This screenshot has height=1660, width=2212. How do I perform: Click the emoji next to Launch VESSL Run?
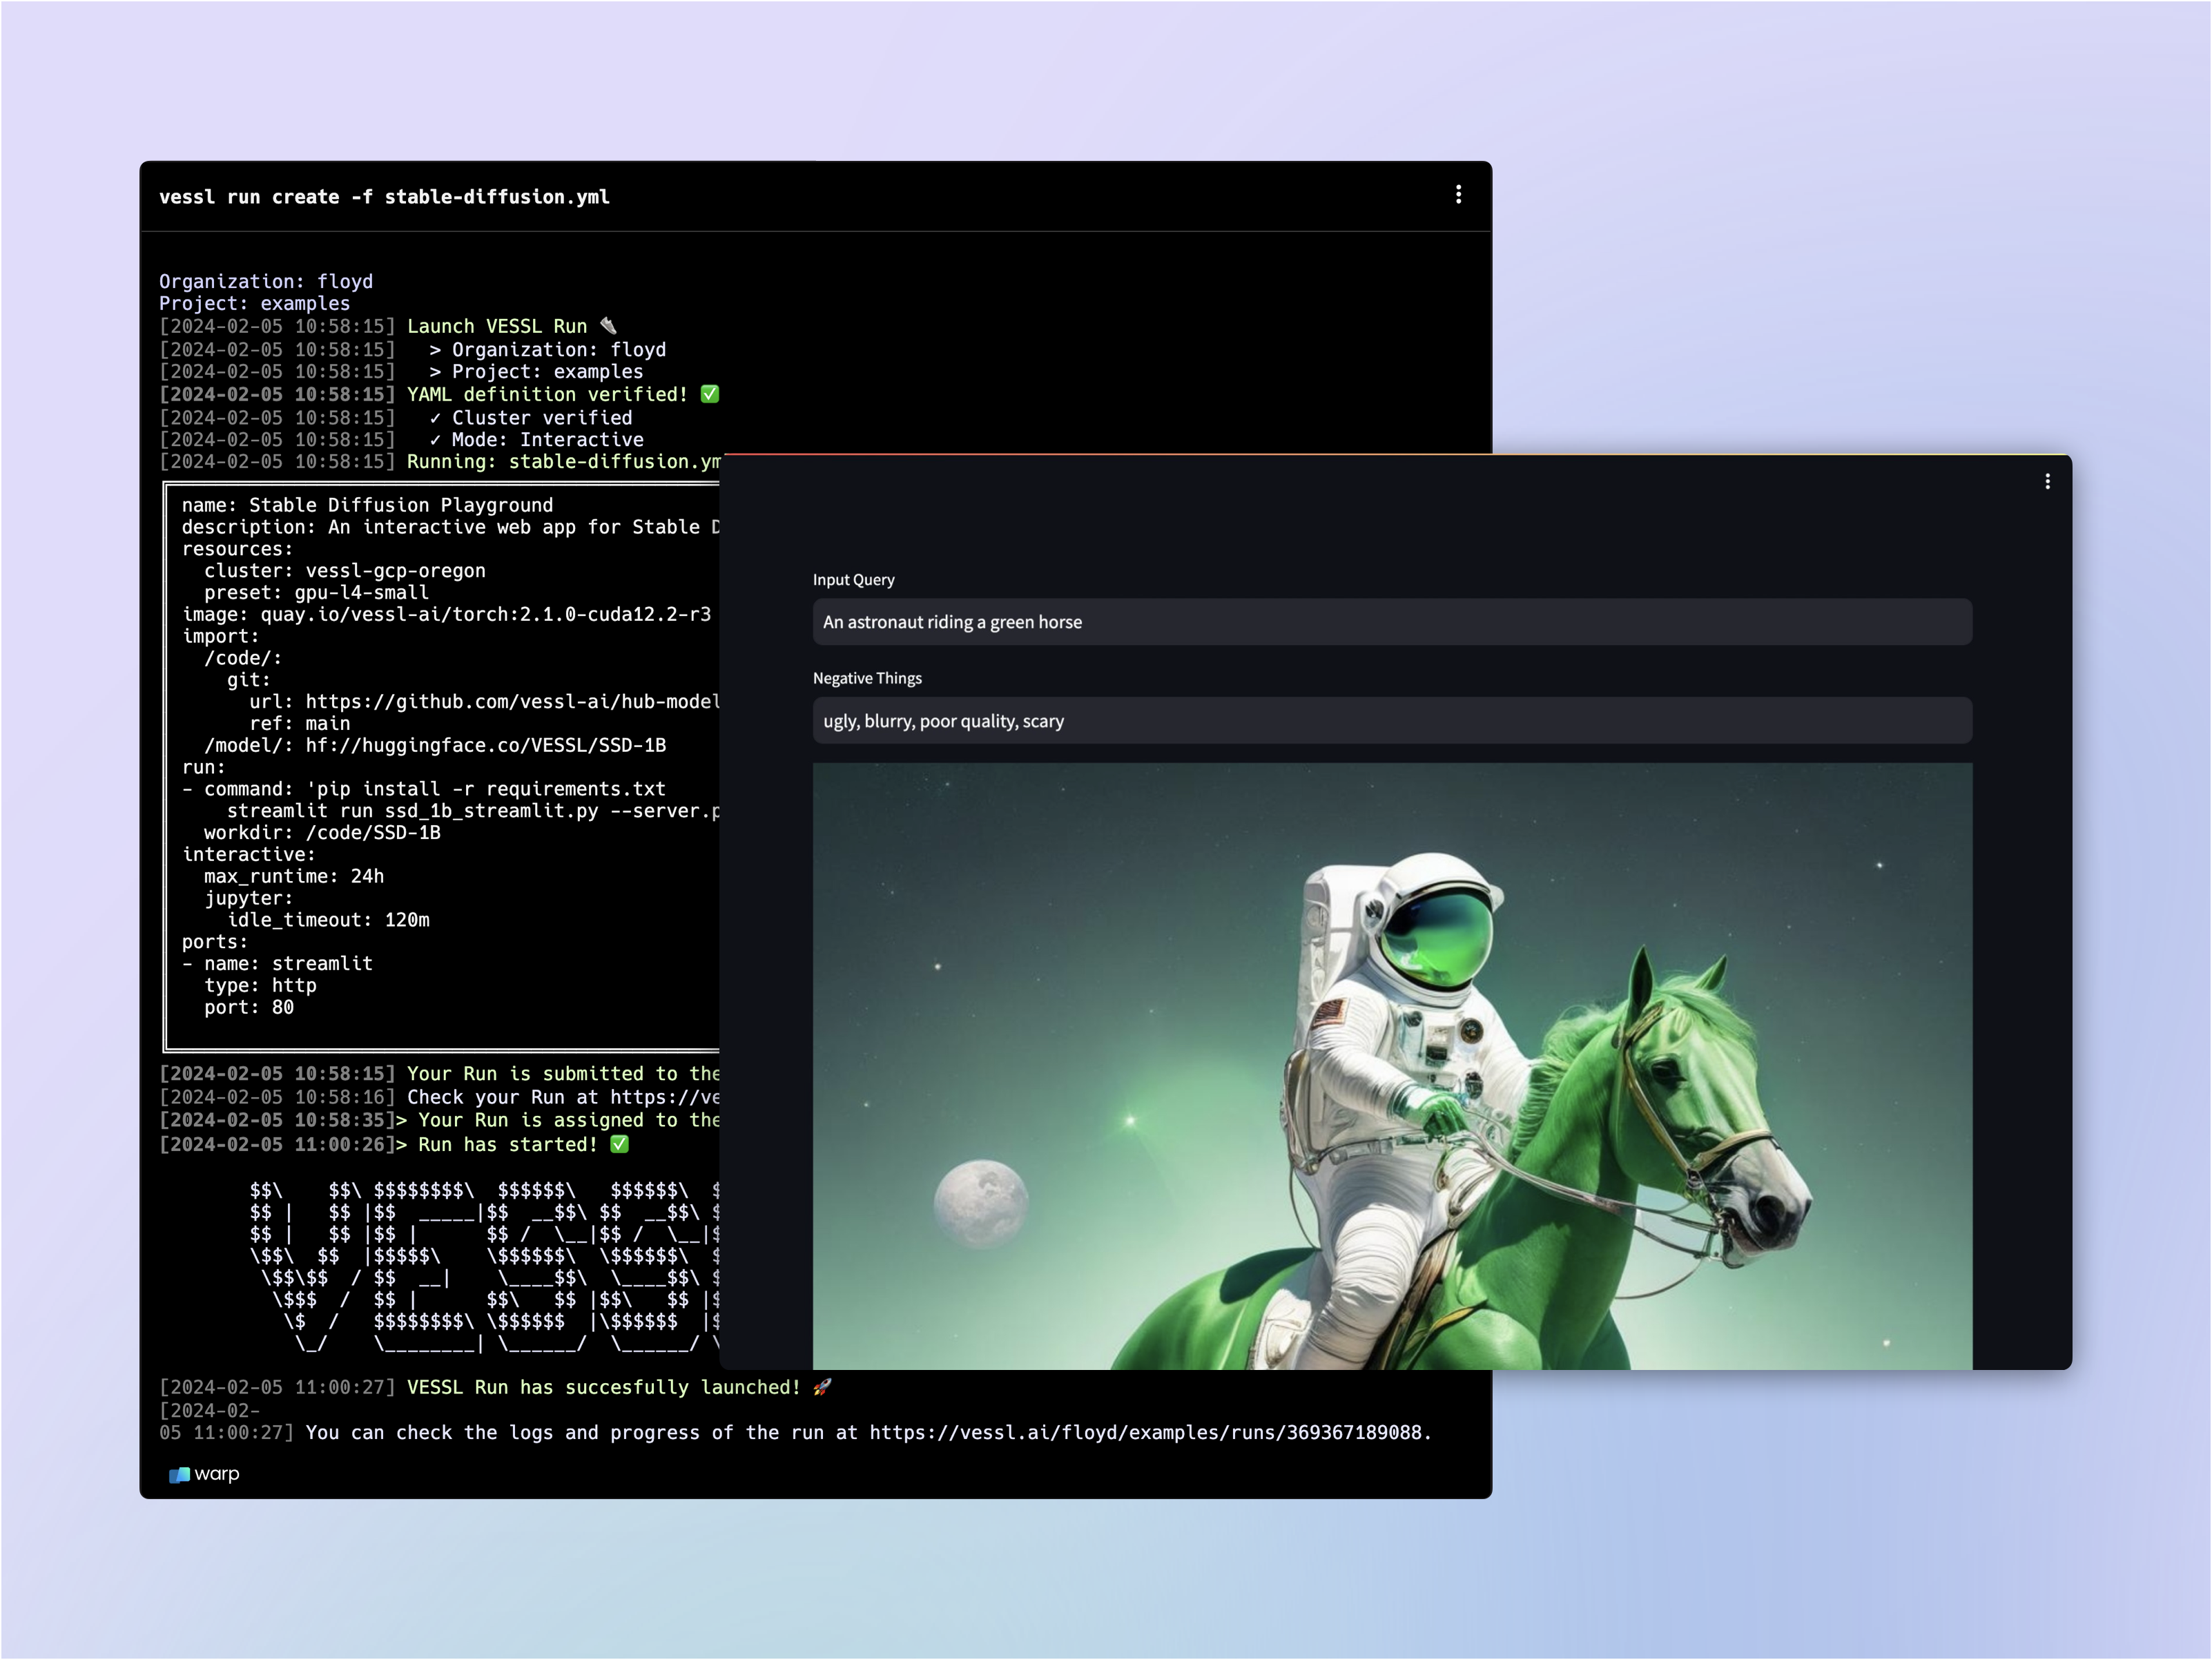pos(608,326)
